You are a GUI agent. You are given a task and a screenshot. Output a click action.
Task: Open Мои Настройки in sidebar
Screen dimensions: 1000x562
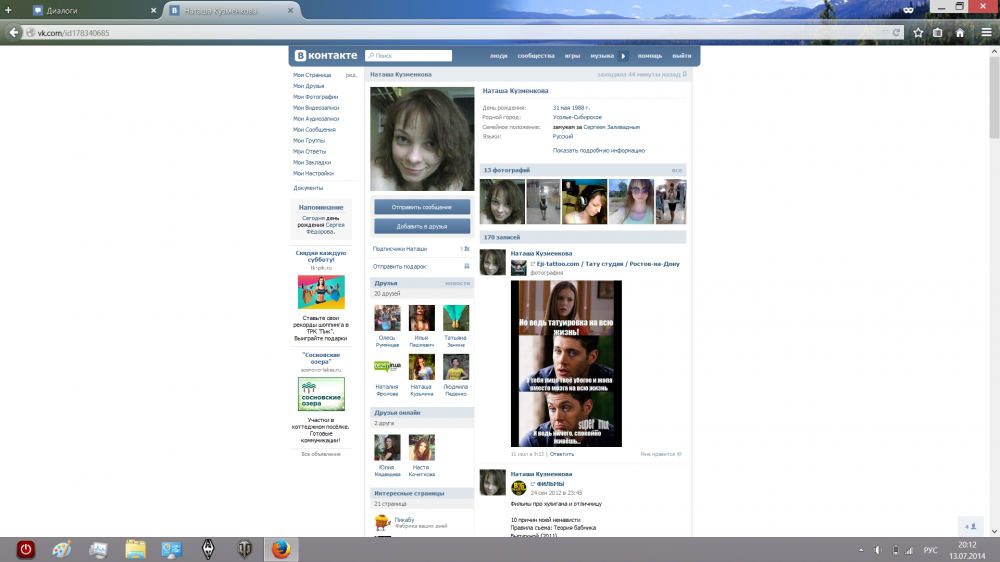313,173
